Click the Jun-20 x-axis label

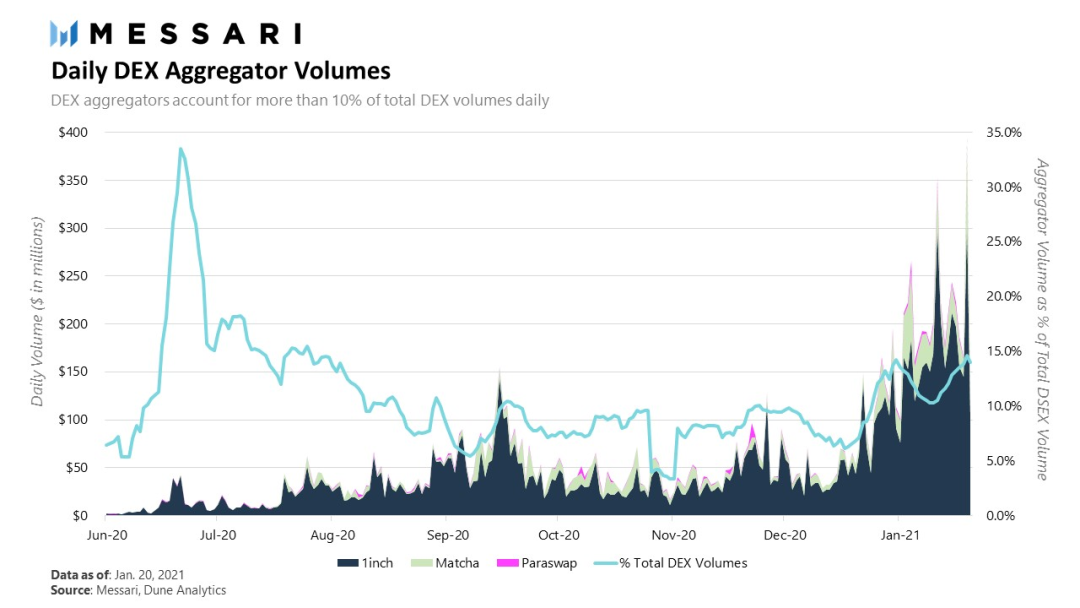click(x=107, y=535)
